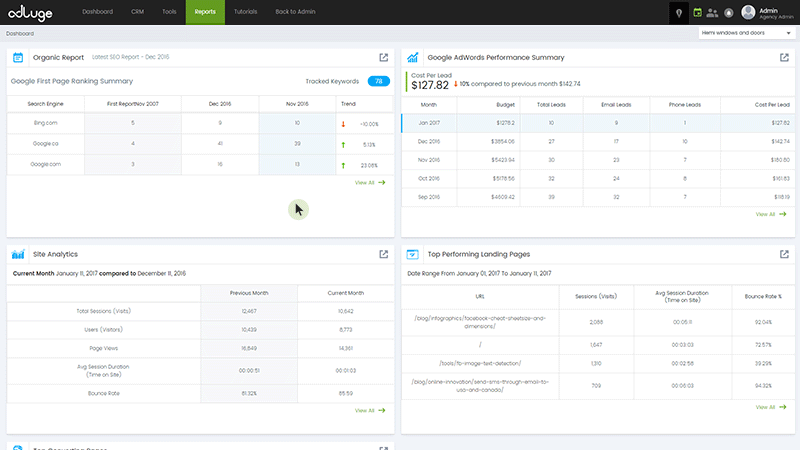Open the send-sms-through-email blog URL

point(480,386)
